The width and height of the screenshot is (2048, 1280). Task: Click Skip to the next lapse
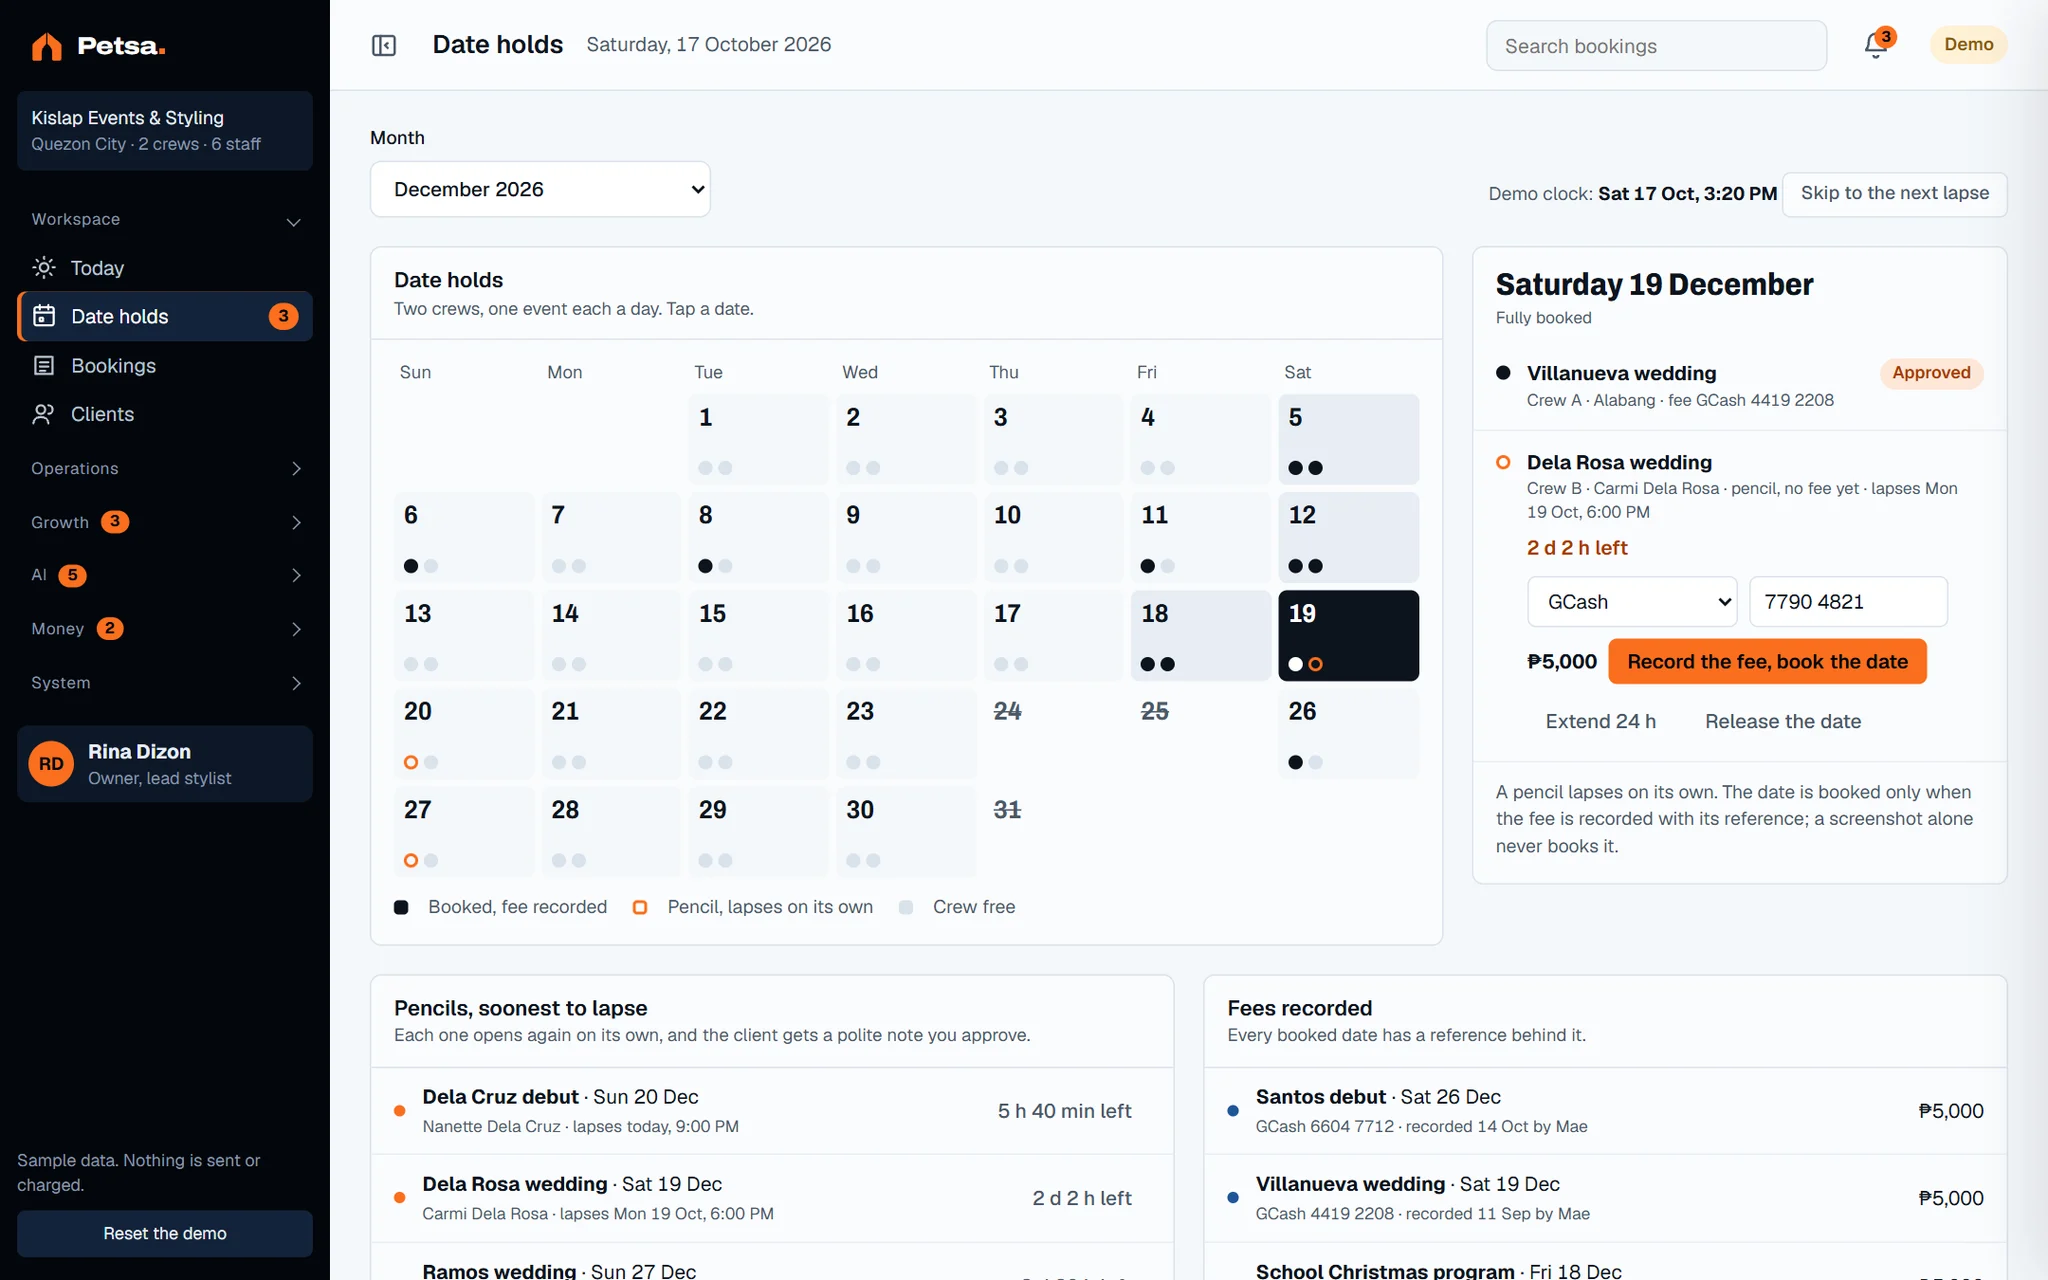(x=1894, y=193)
